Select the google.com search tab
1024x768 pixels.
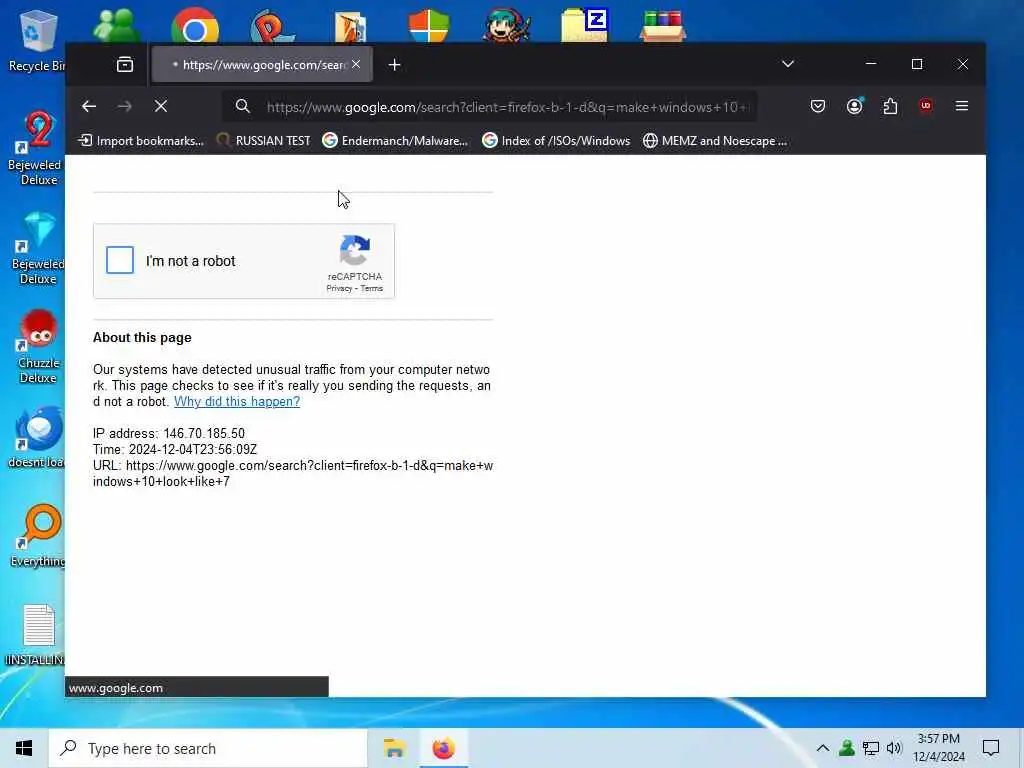[x=263, y=64]
